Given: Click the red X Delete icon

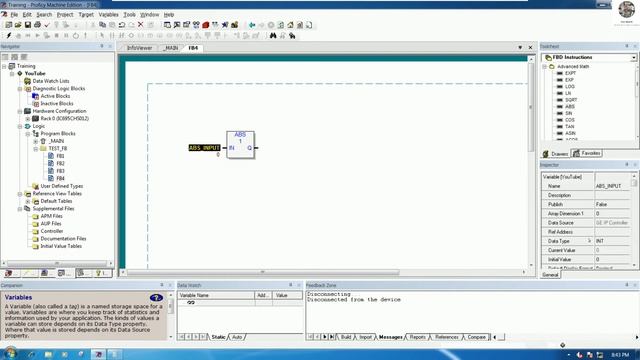Looking at the screenshot, I should point(140,25).
